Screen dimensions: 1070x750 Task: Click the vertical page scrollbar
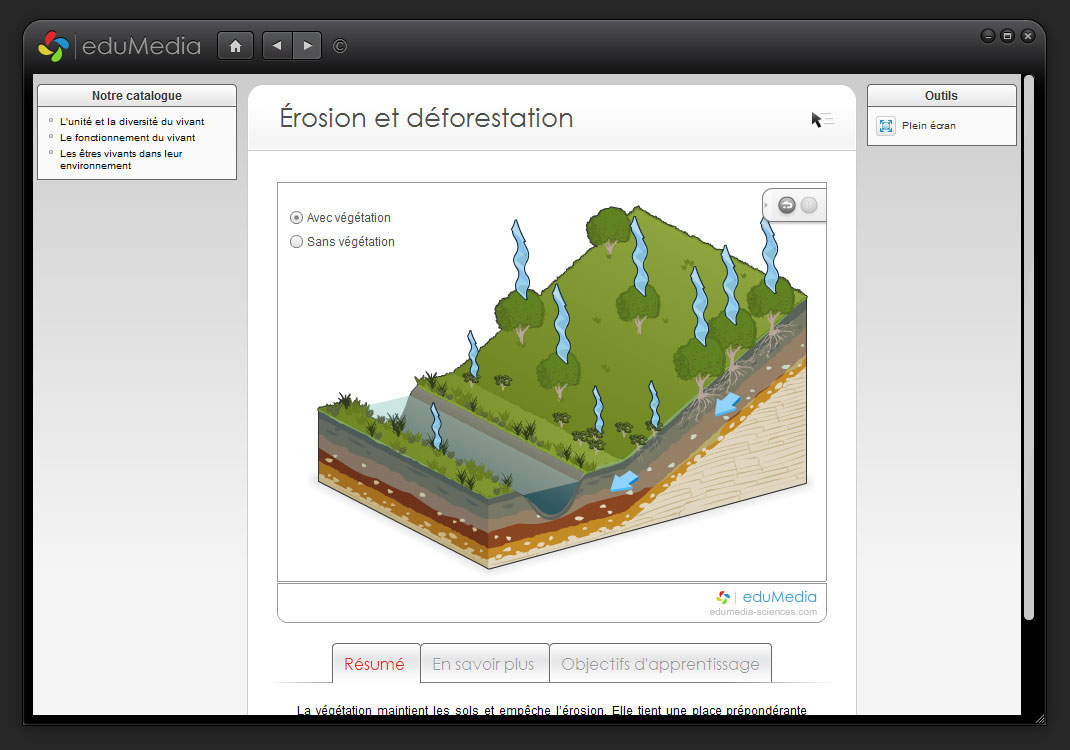[1028, 350]
